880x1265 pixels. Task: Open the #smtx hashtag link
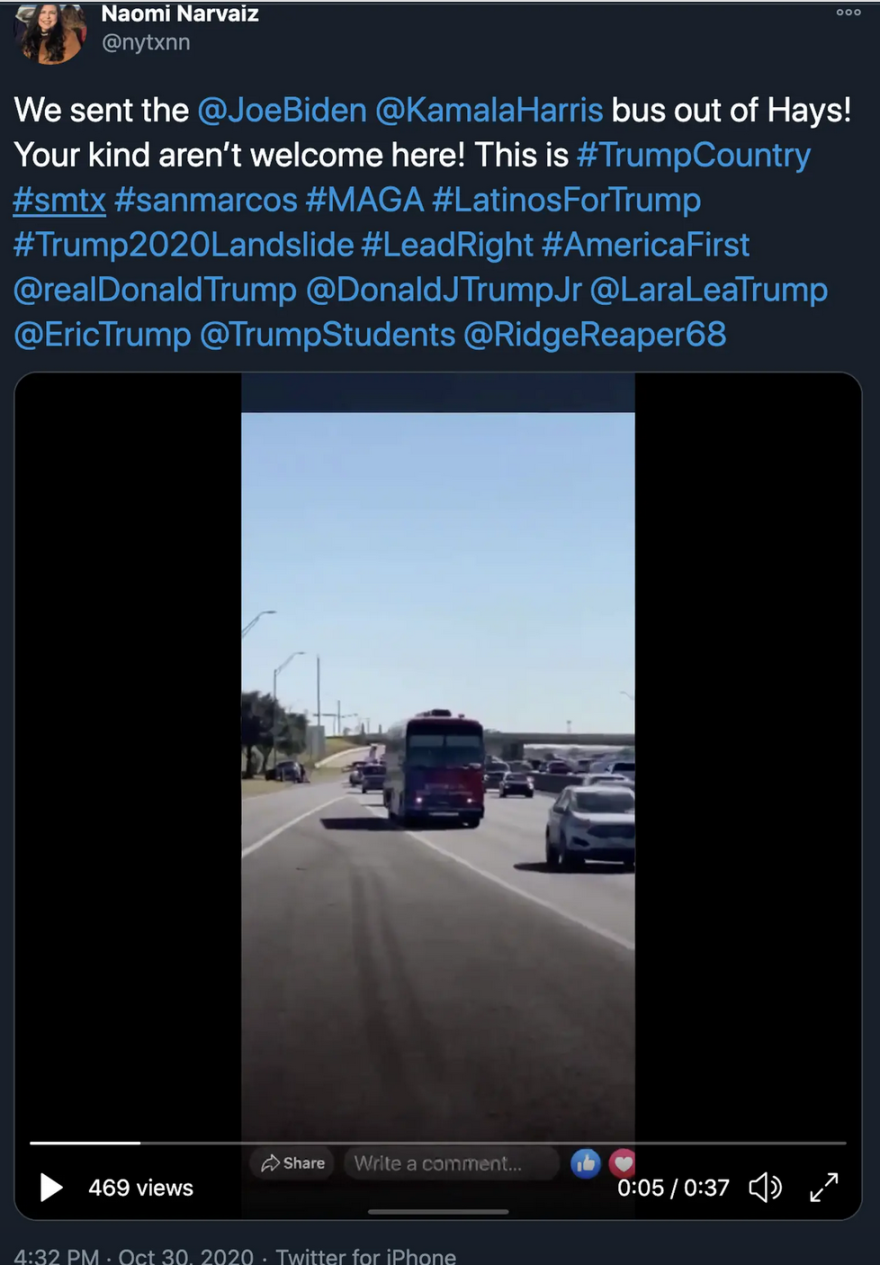point(59,200)
